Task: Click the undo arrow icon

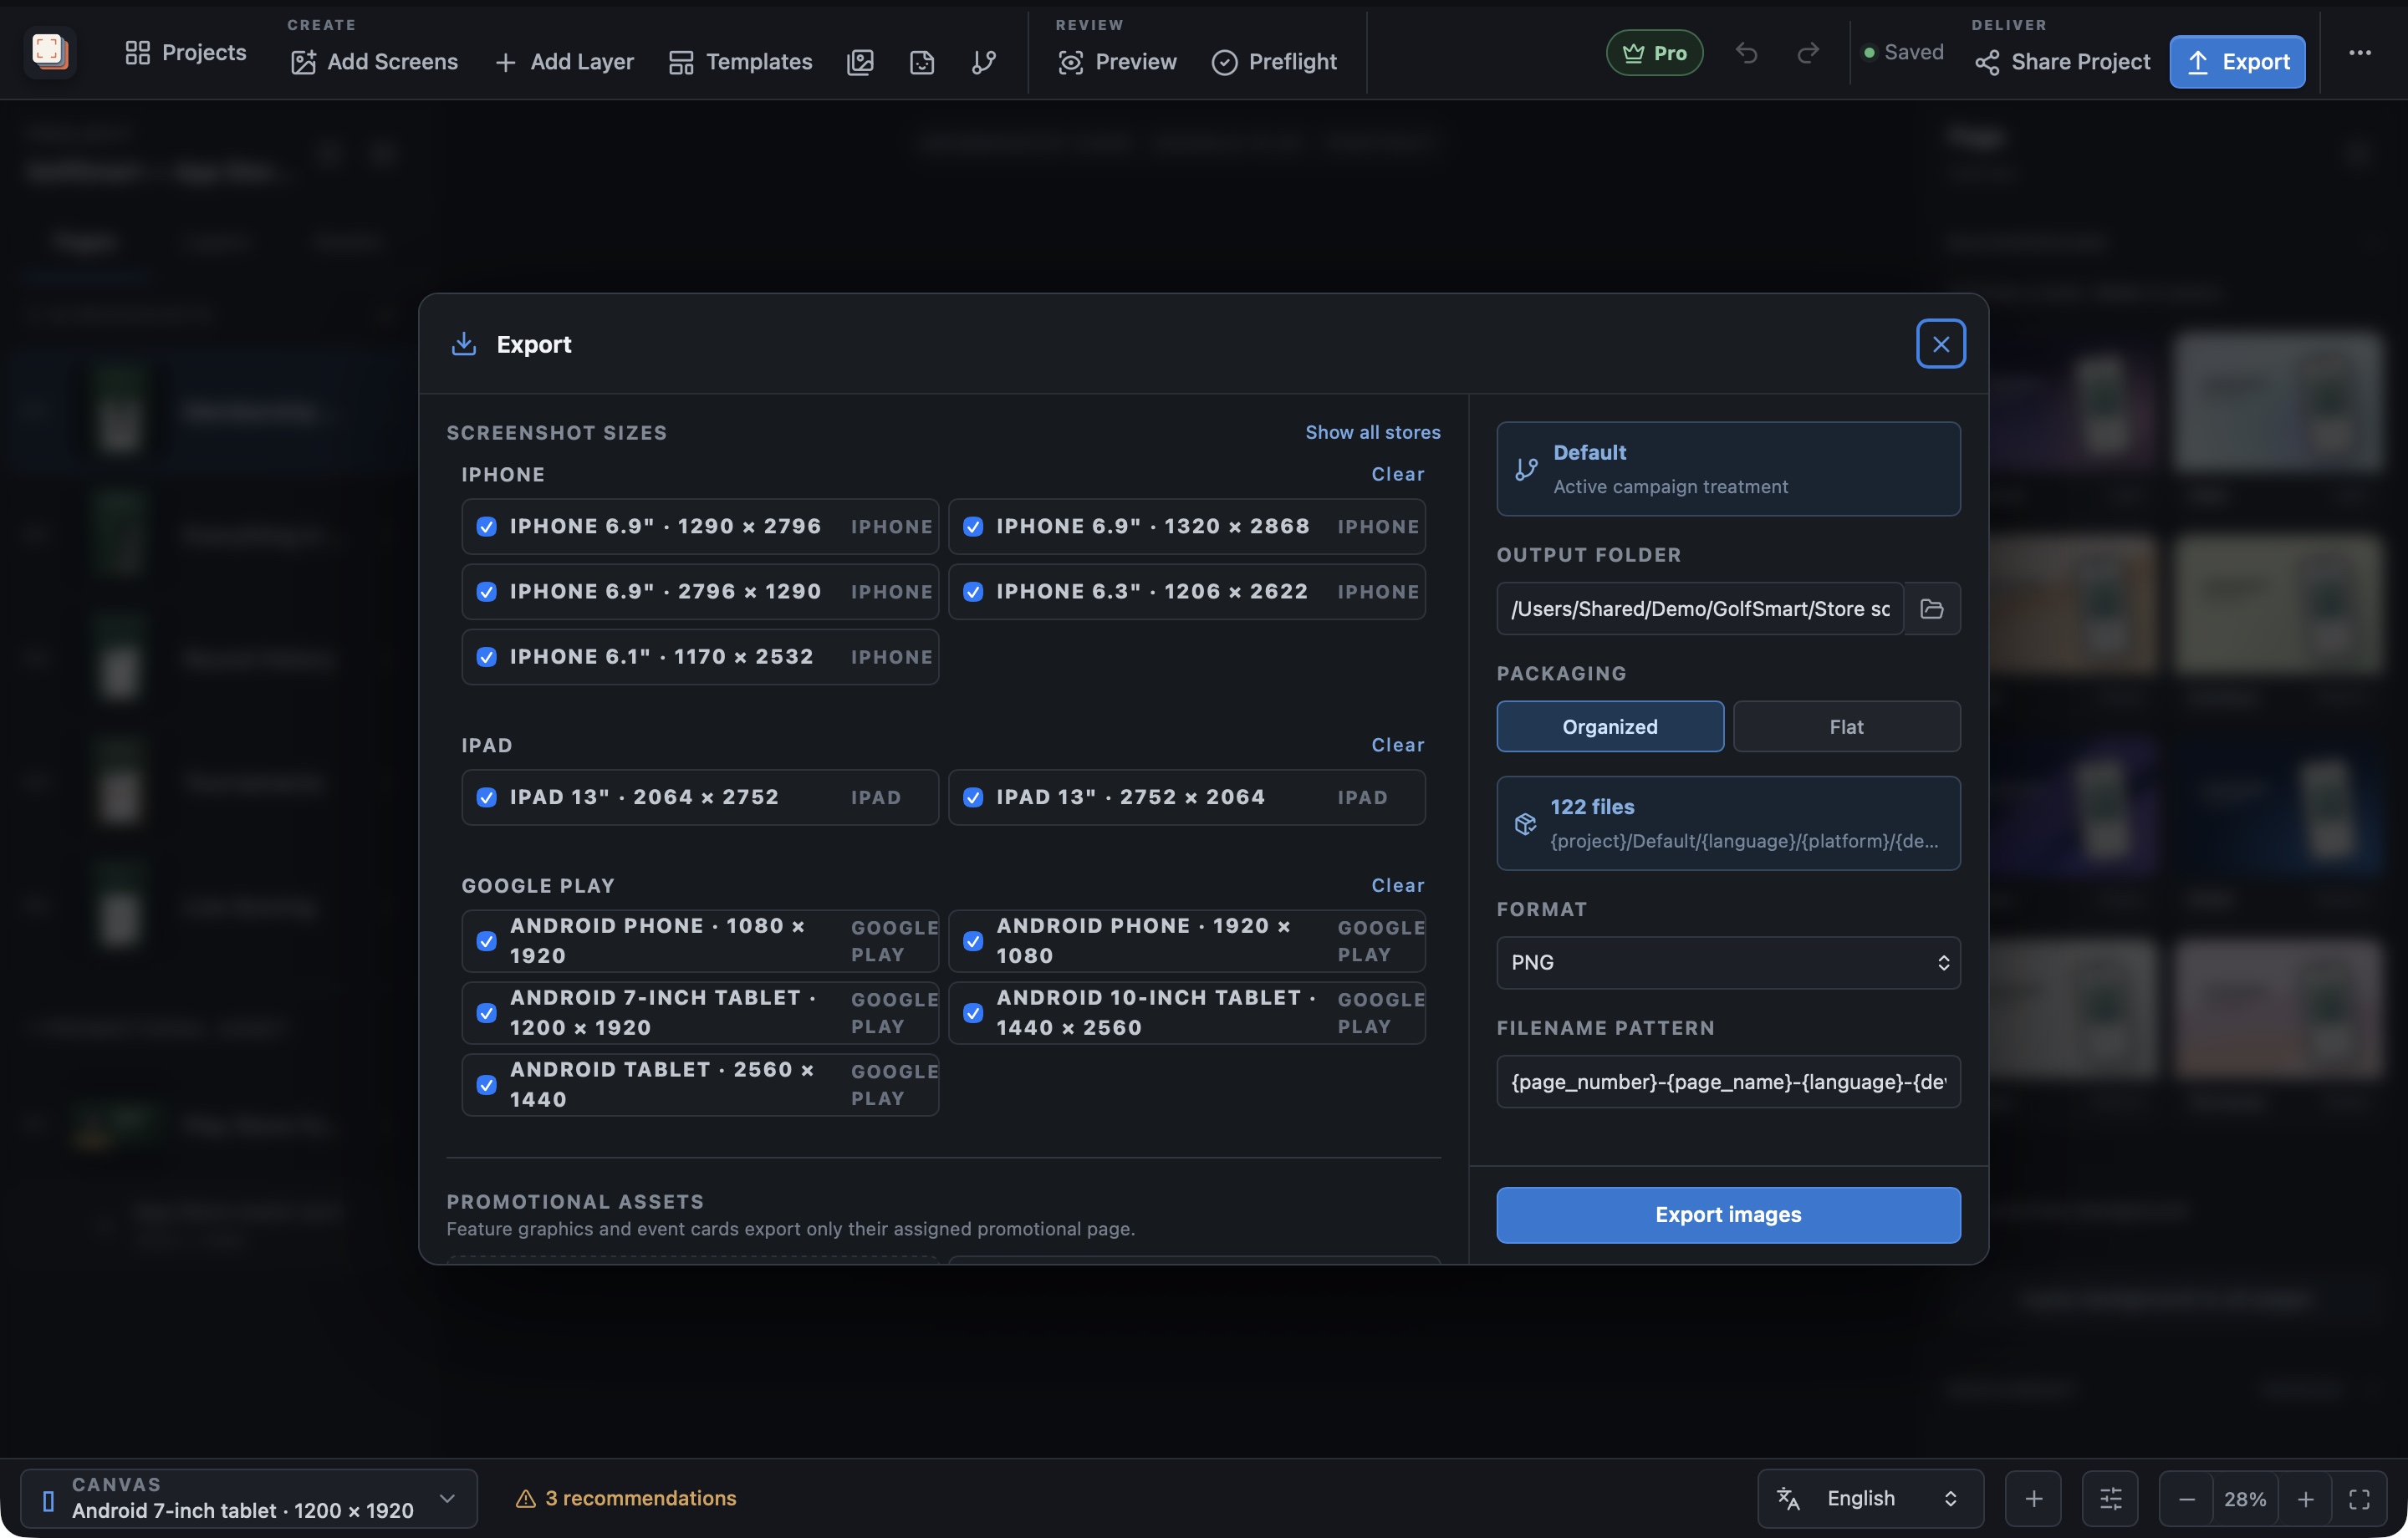Action: click(1746, 52)
